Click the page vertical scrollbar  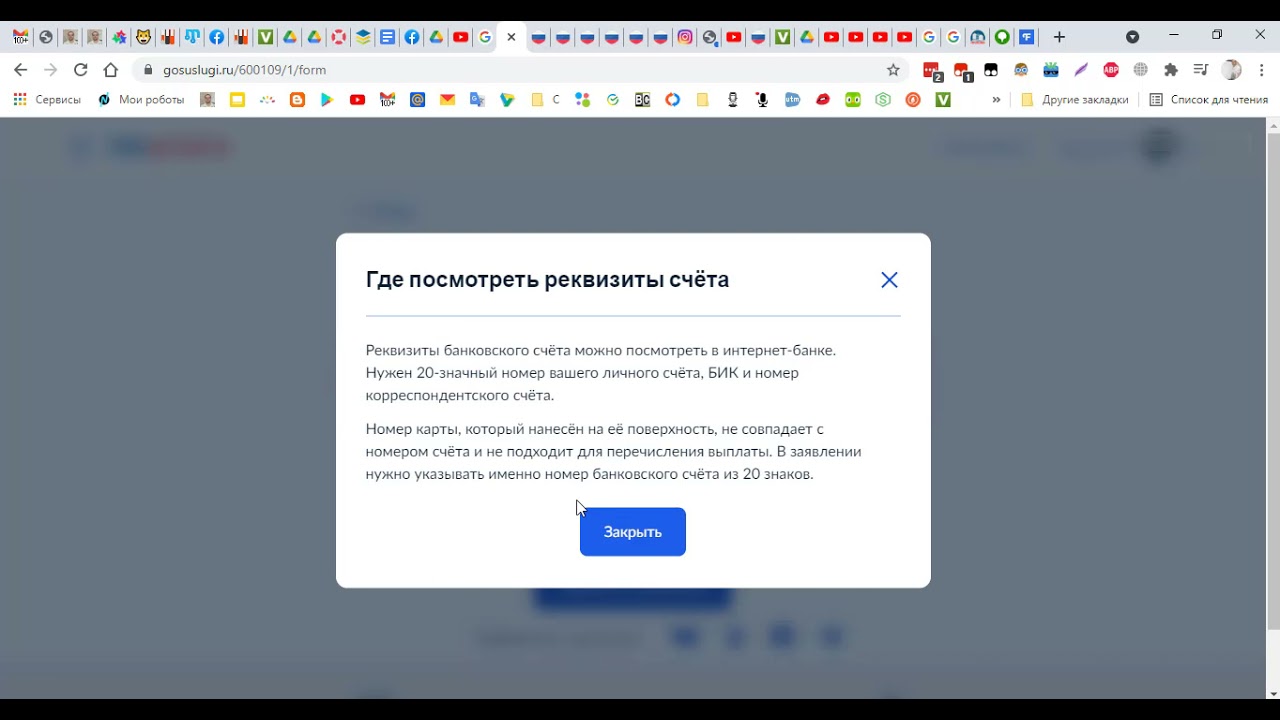[x=1273, y=380]
